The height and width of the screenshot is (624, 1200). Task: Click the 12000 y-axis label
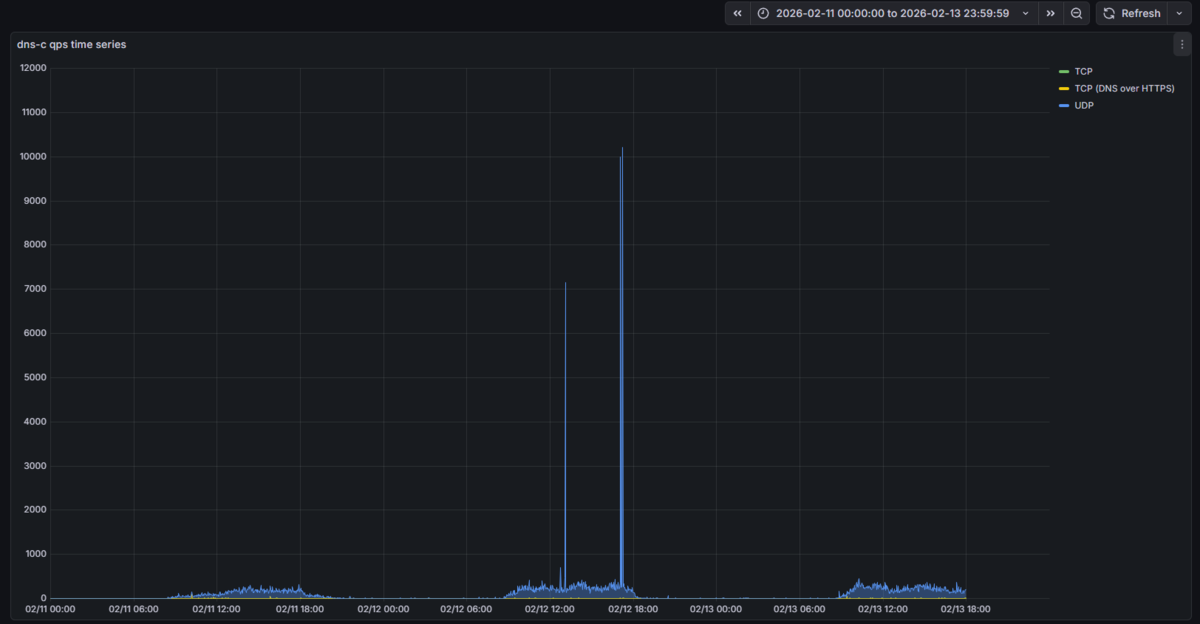[34, 68]
